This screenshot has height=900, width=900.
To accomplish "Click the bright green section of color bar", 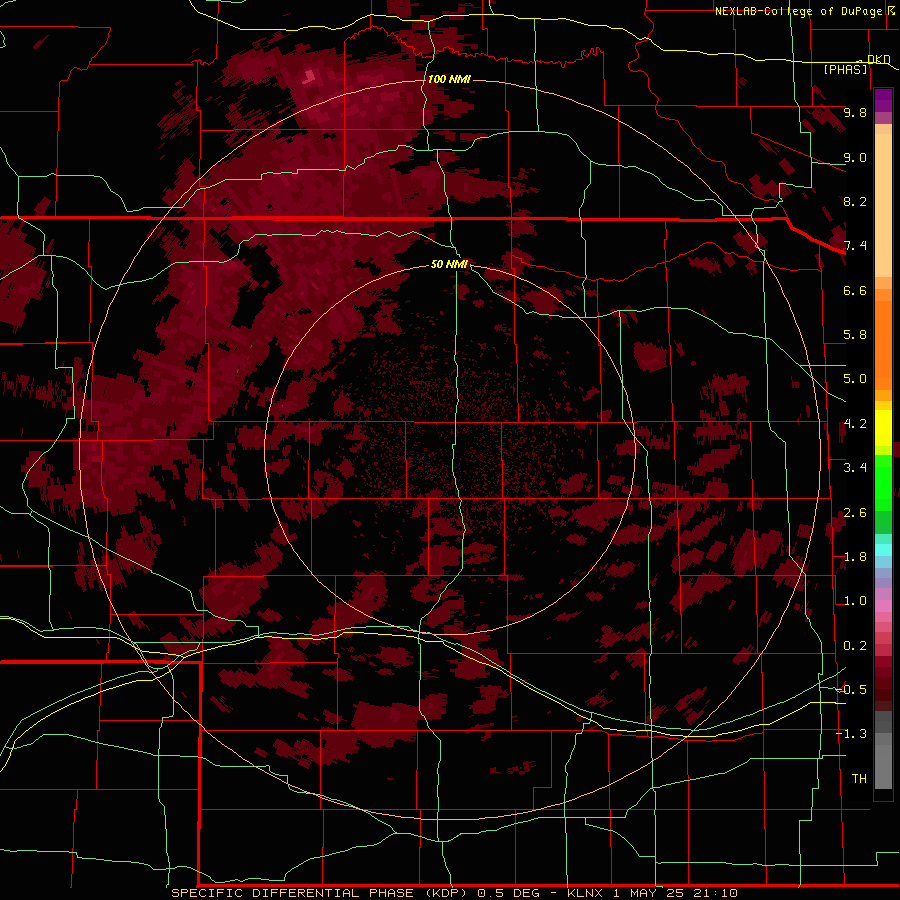I will 883,482.
